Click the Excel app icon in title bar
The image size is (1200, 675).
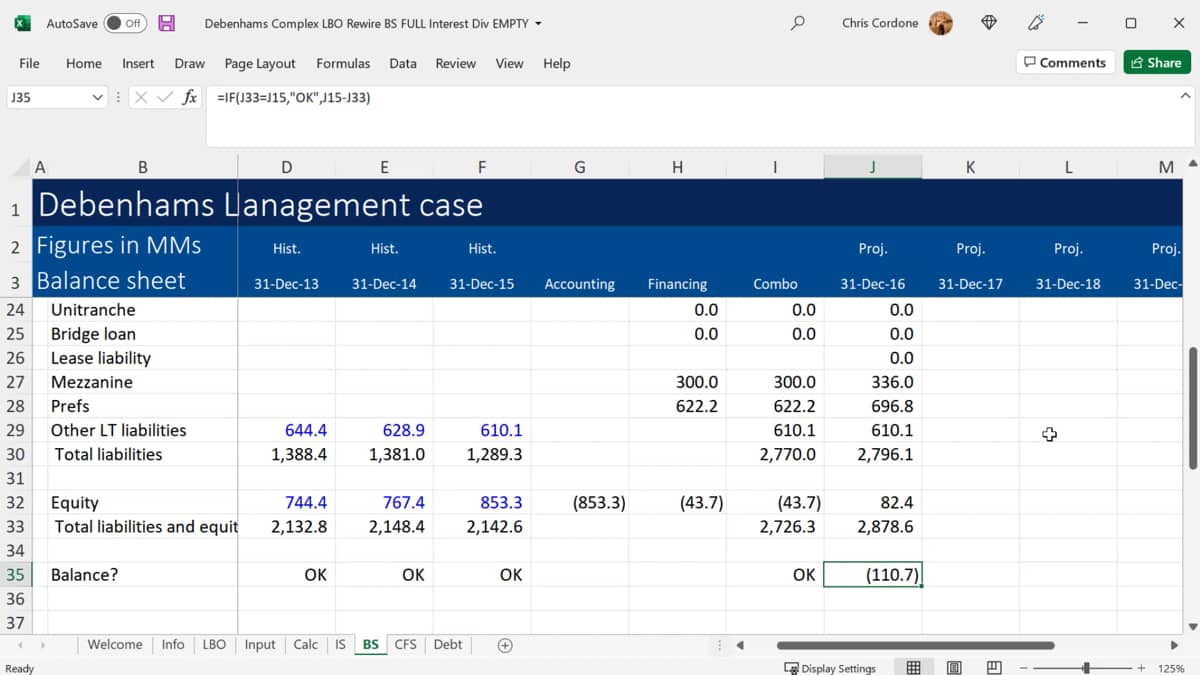(x=22, y=23)
